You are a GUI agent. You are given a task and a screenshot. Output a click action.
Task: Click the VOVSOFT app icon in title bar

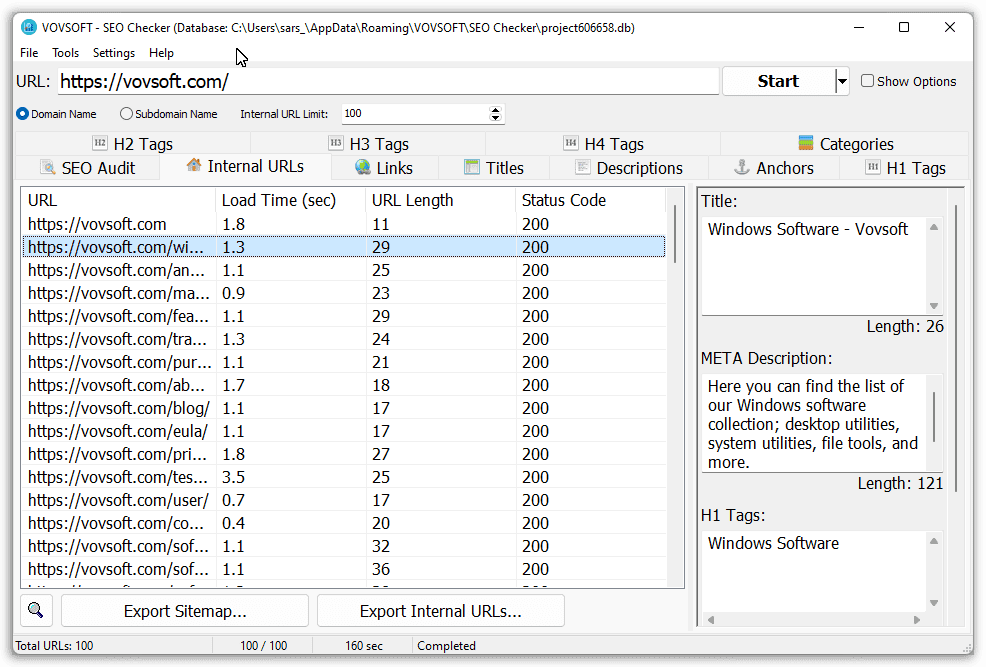coord(28,27)
